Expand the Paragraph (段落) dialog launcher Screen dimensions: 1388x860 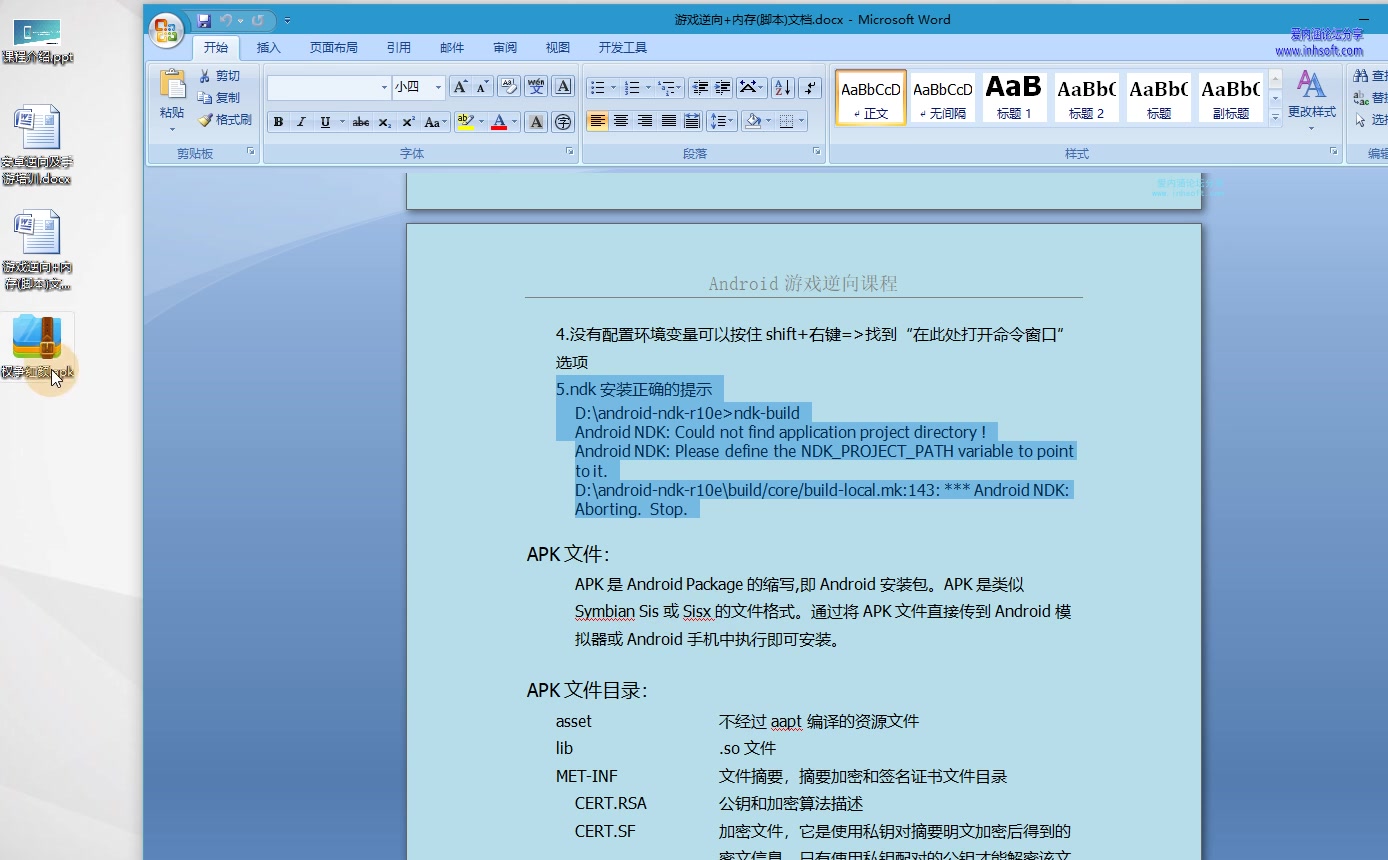tap(817, 152)
